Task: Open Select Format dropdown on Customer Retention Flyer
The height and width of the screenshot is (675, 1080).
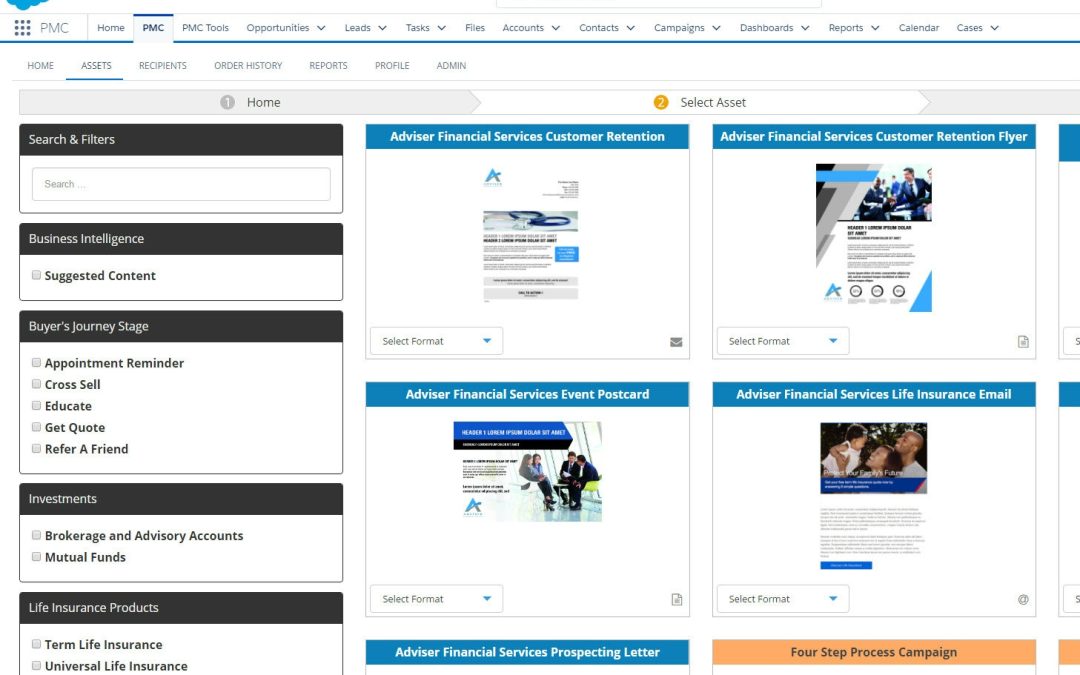Action: point(782,341)
